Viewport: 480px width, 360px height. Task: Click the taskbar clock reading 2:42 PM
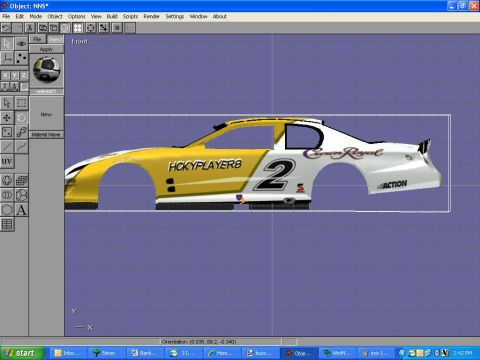pos(462,353)
